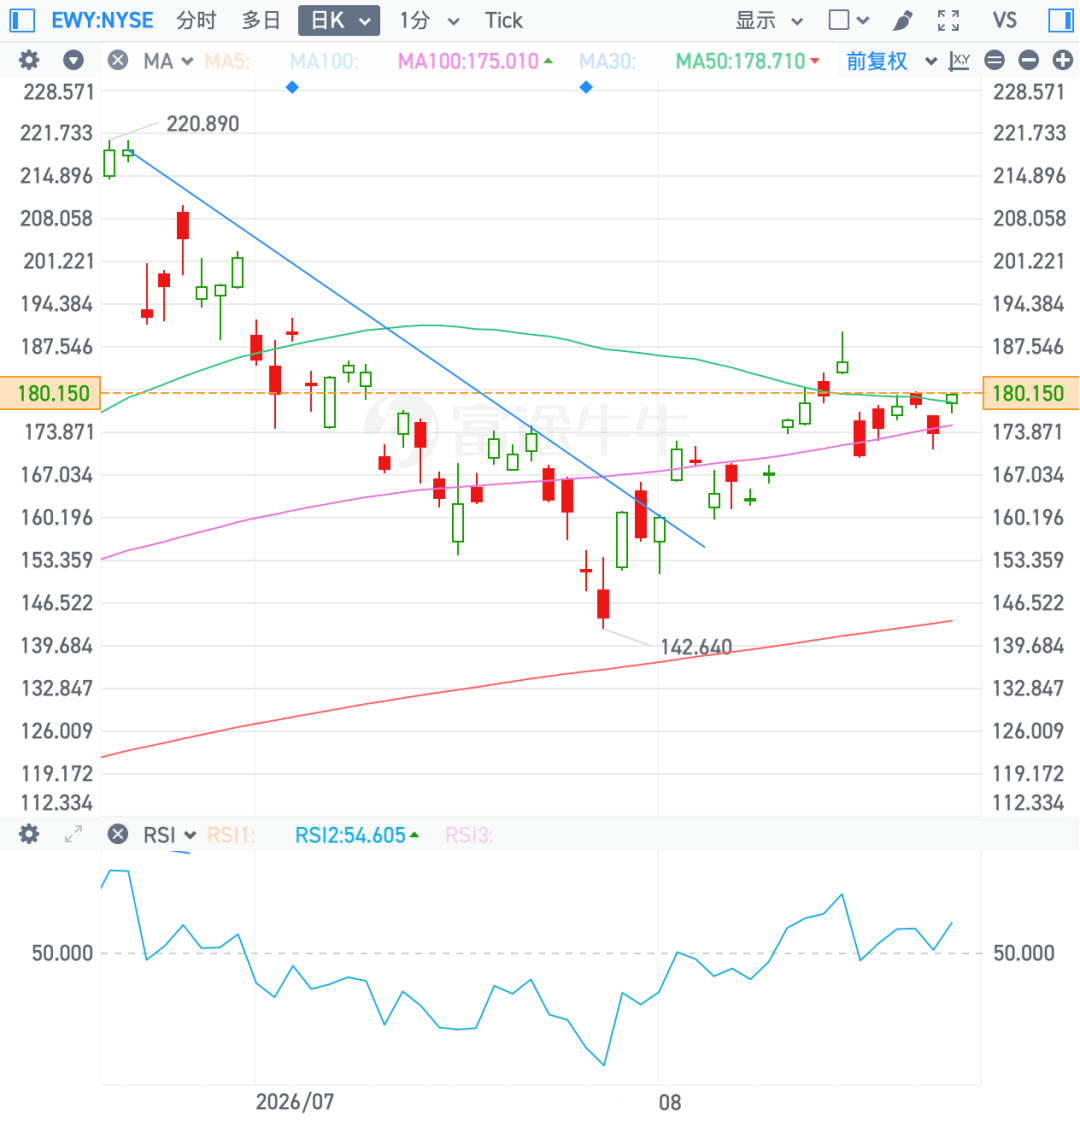
Task: Toggle the RSI1 line visibility
Action: coord(231,835)
